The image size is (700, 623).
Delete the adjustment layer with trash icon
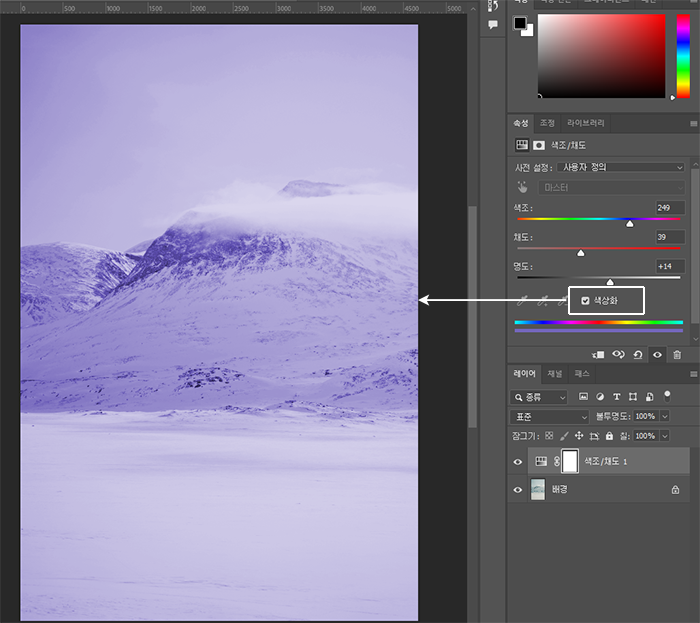coord(677,355)
